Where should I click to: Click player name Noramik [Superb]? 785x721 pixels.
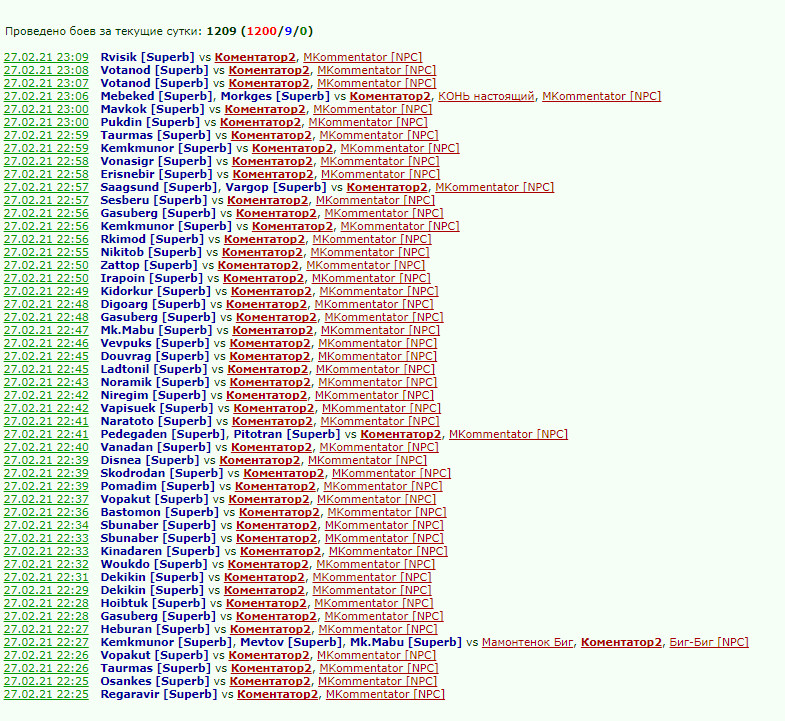coord(155,383)
